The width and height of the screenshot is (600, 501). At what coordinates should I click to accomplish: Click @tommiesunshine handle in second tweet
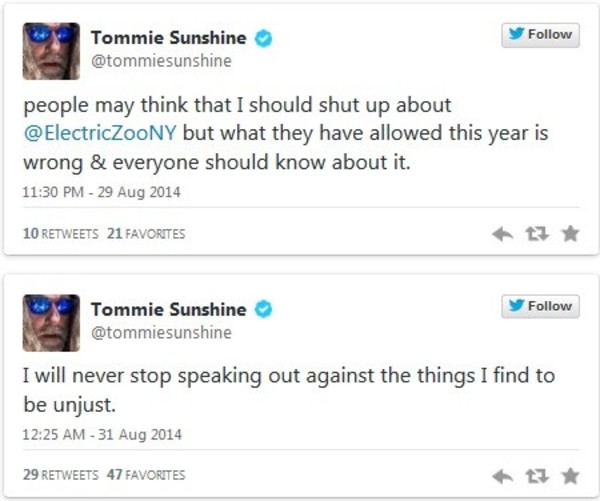161,333
